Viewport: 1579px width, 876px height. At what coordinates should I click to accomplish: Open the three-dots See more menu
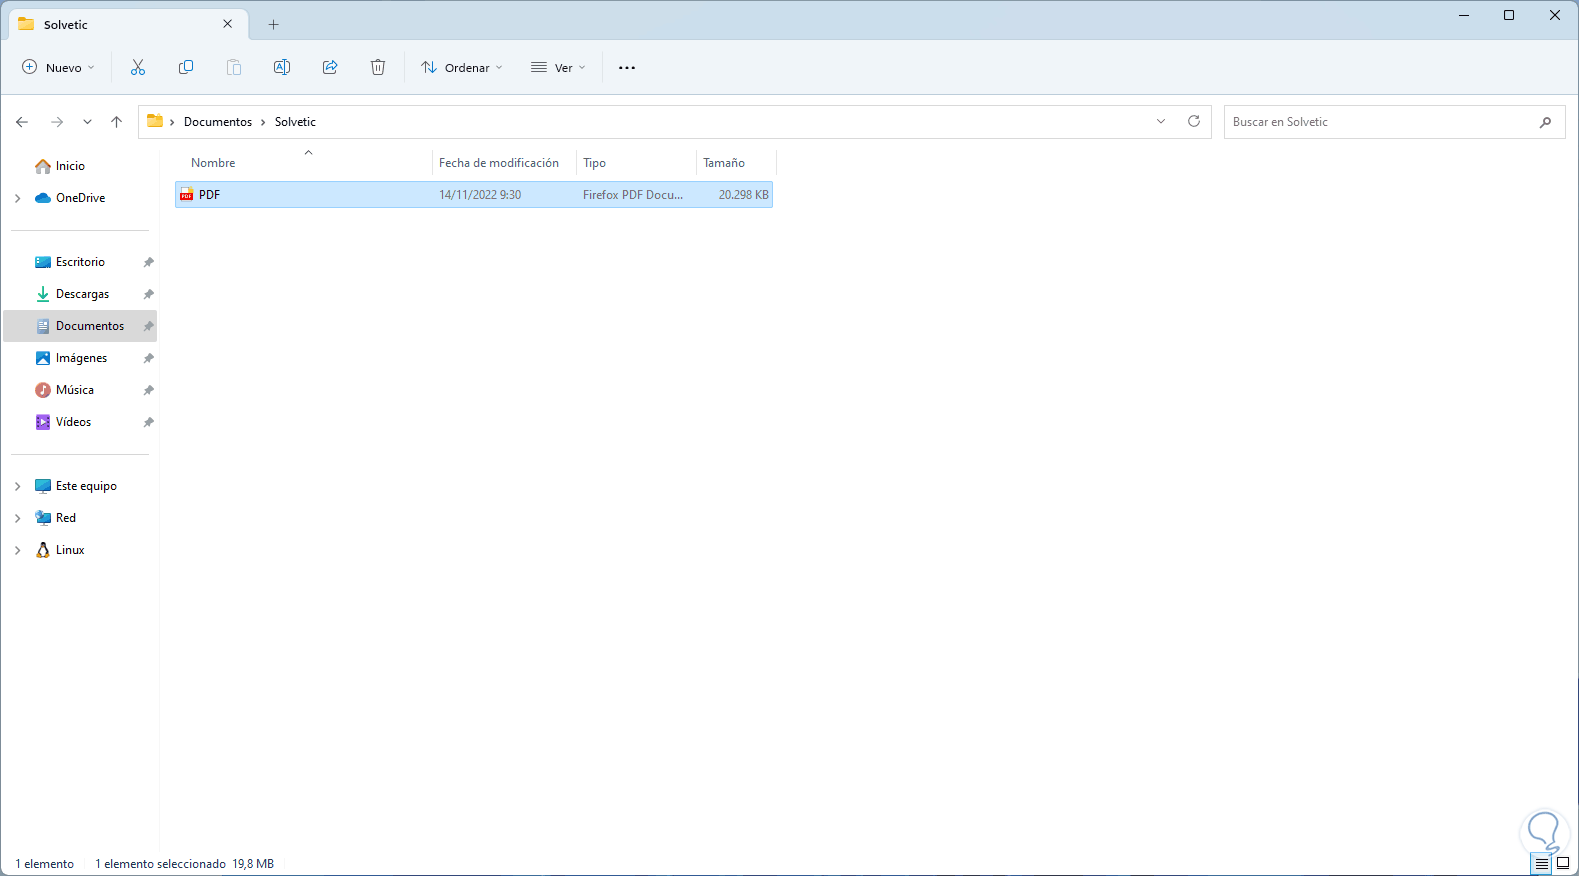point(627,68)
